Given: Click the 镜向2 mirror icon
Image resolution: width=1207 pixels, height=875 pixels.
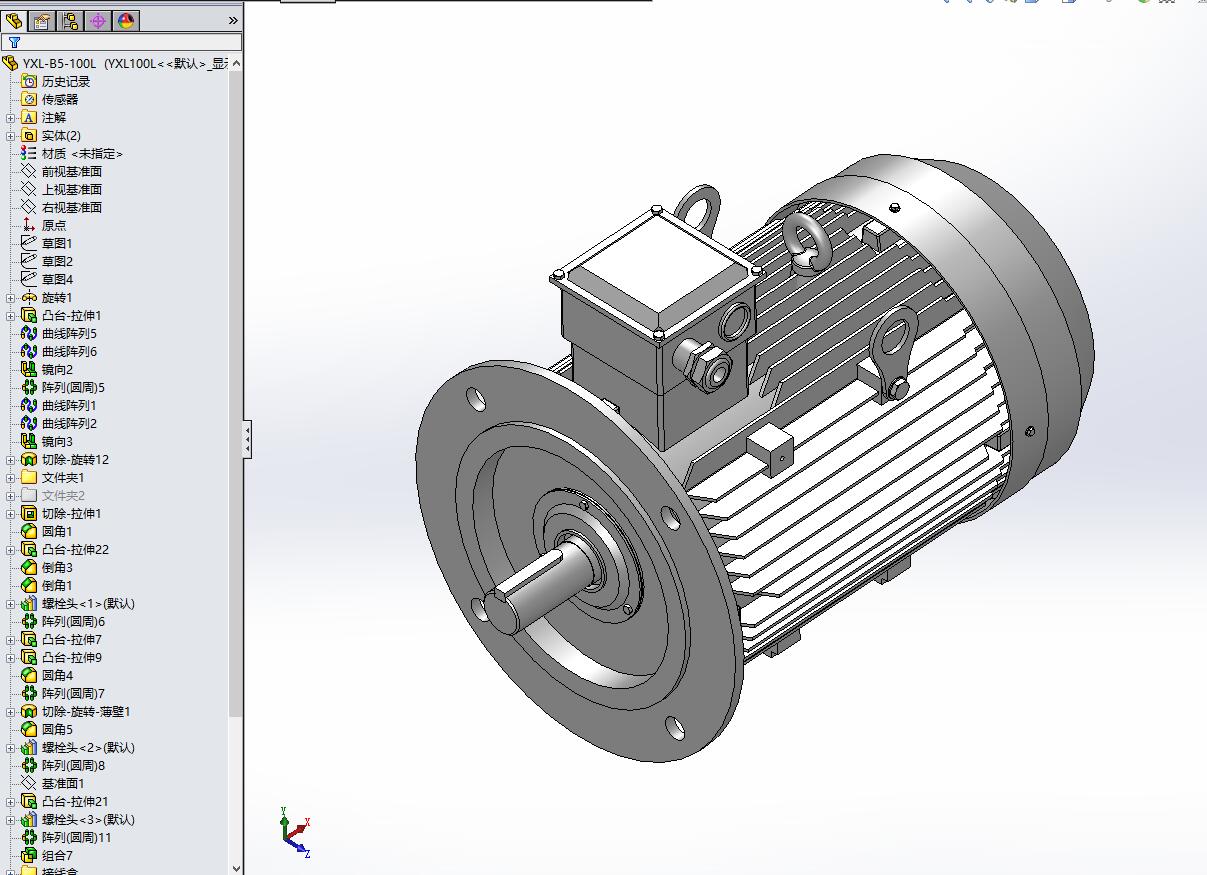Looking at the screenshot, I should [29, 369].
